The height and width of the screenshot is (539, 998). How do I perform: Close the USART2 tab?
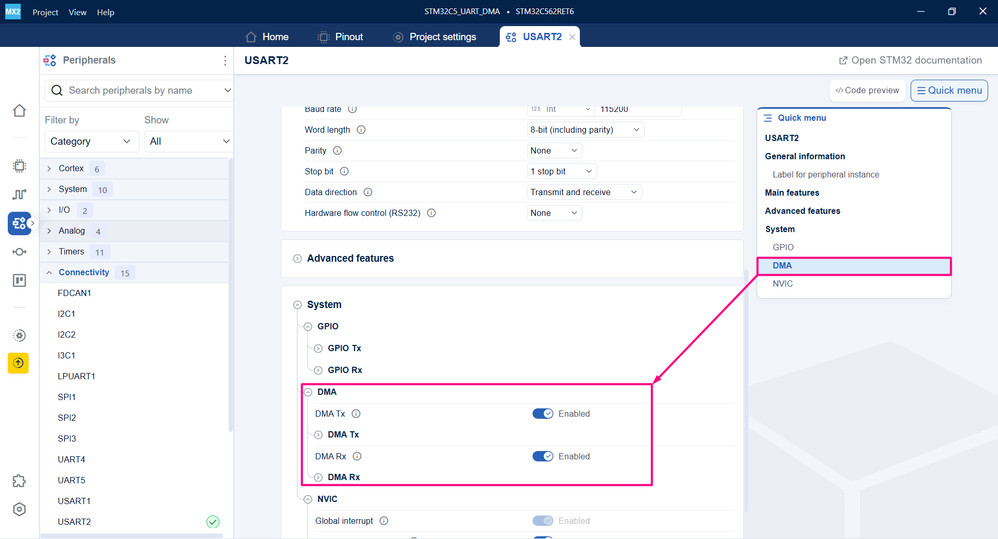tap(572, 37)
